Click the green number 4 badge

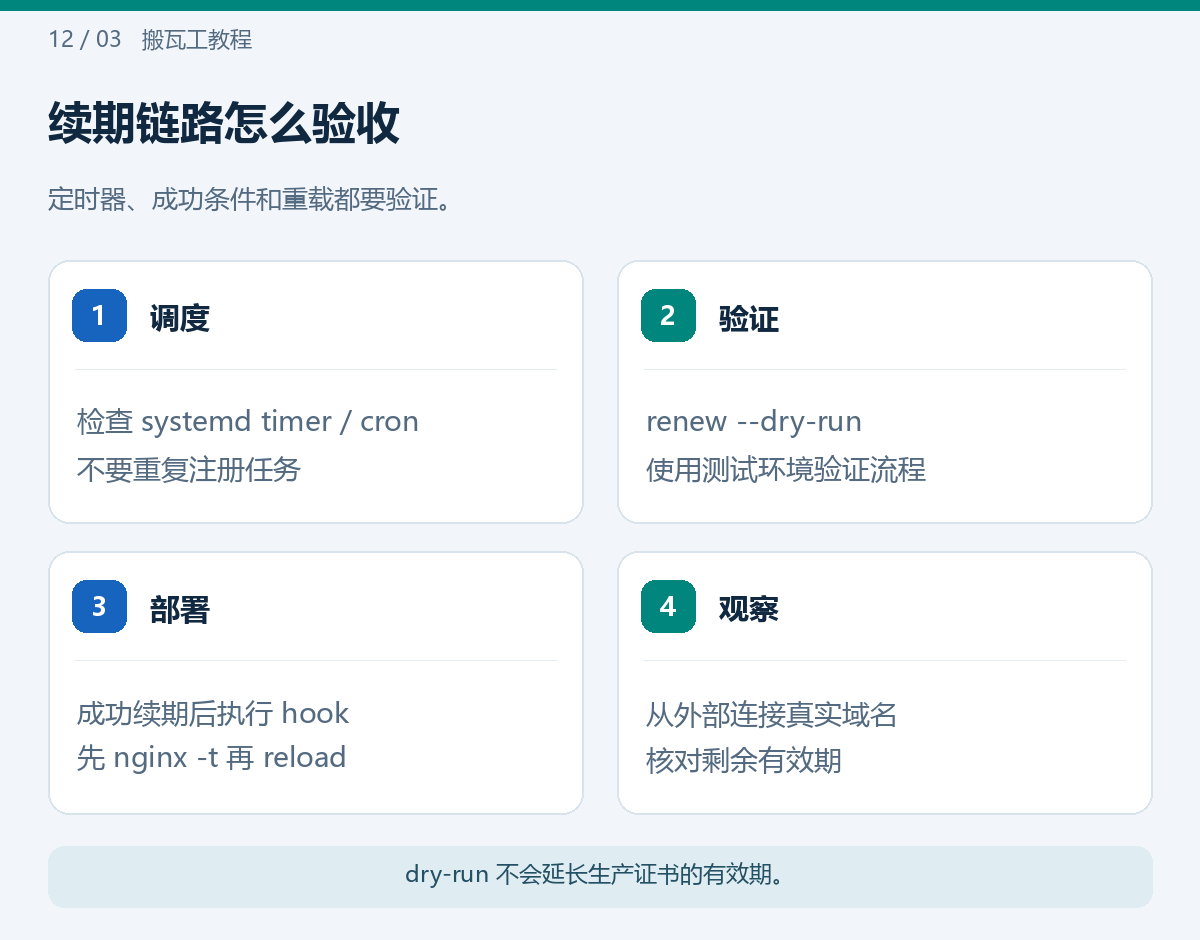pos(668,606)
